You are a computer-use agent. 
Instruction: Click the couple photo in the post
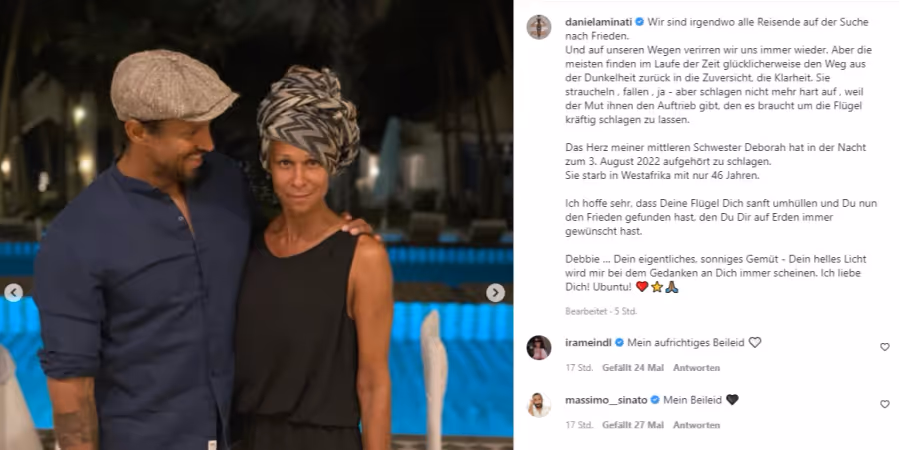(257, 225)
